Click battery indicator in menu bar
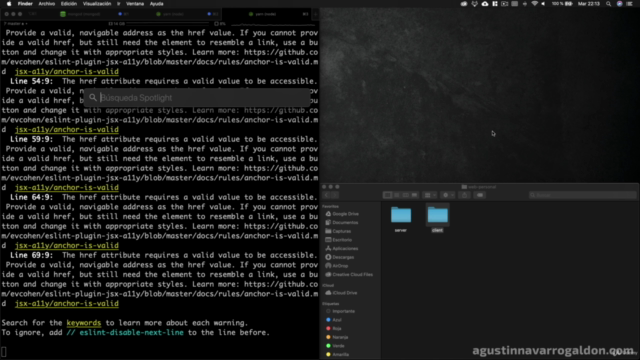Image resolution: width=640 pixels, height=360 pixels. 562,4
